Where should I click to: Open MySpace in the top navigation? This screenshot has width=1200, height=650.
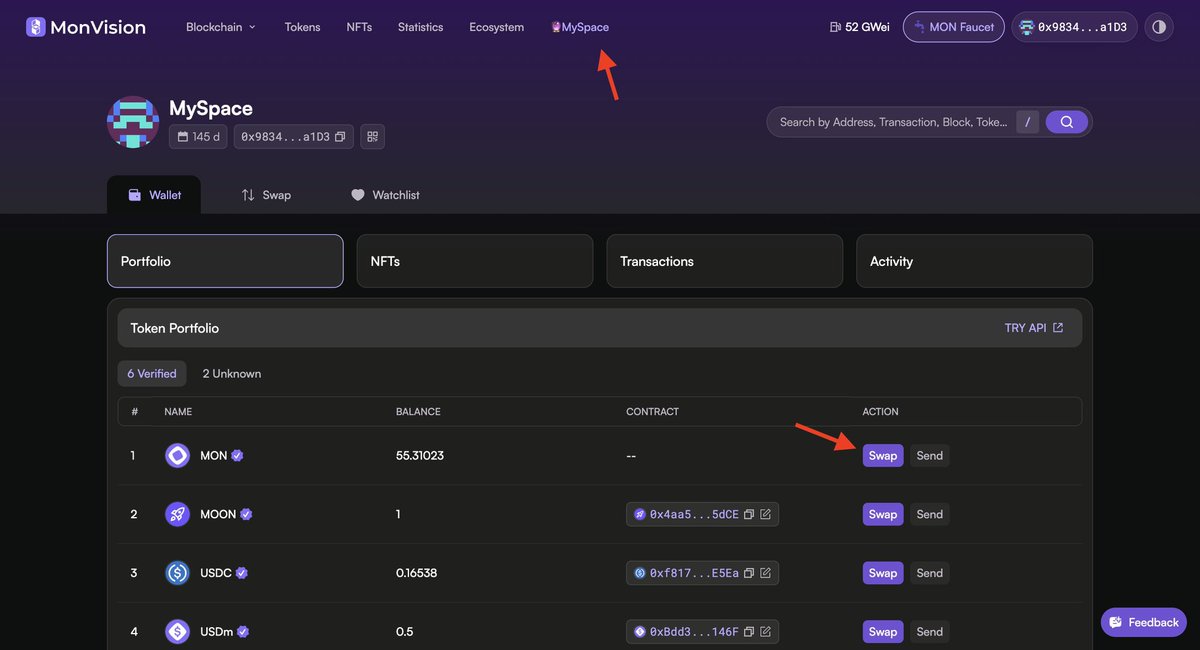click(580, 27)
